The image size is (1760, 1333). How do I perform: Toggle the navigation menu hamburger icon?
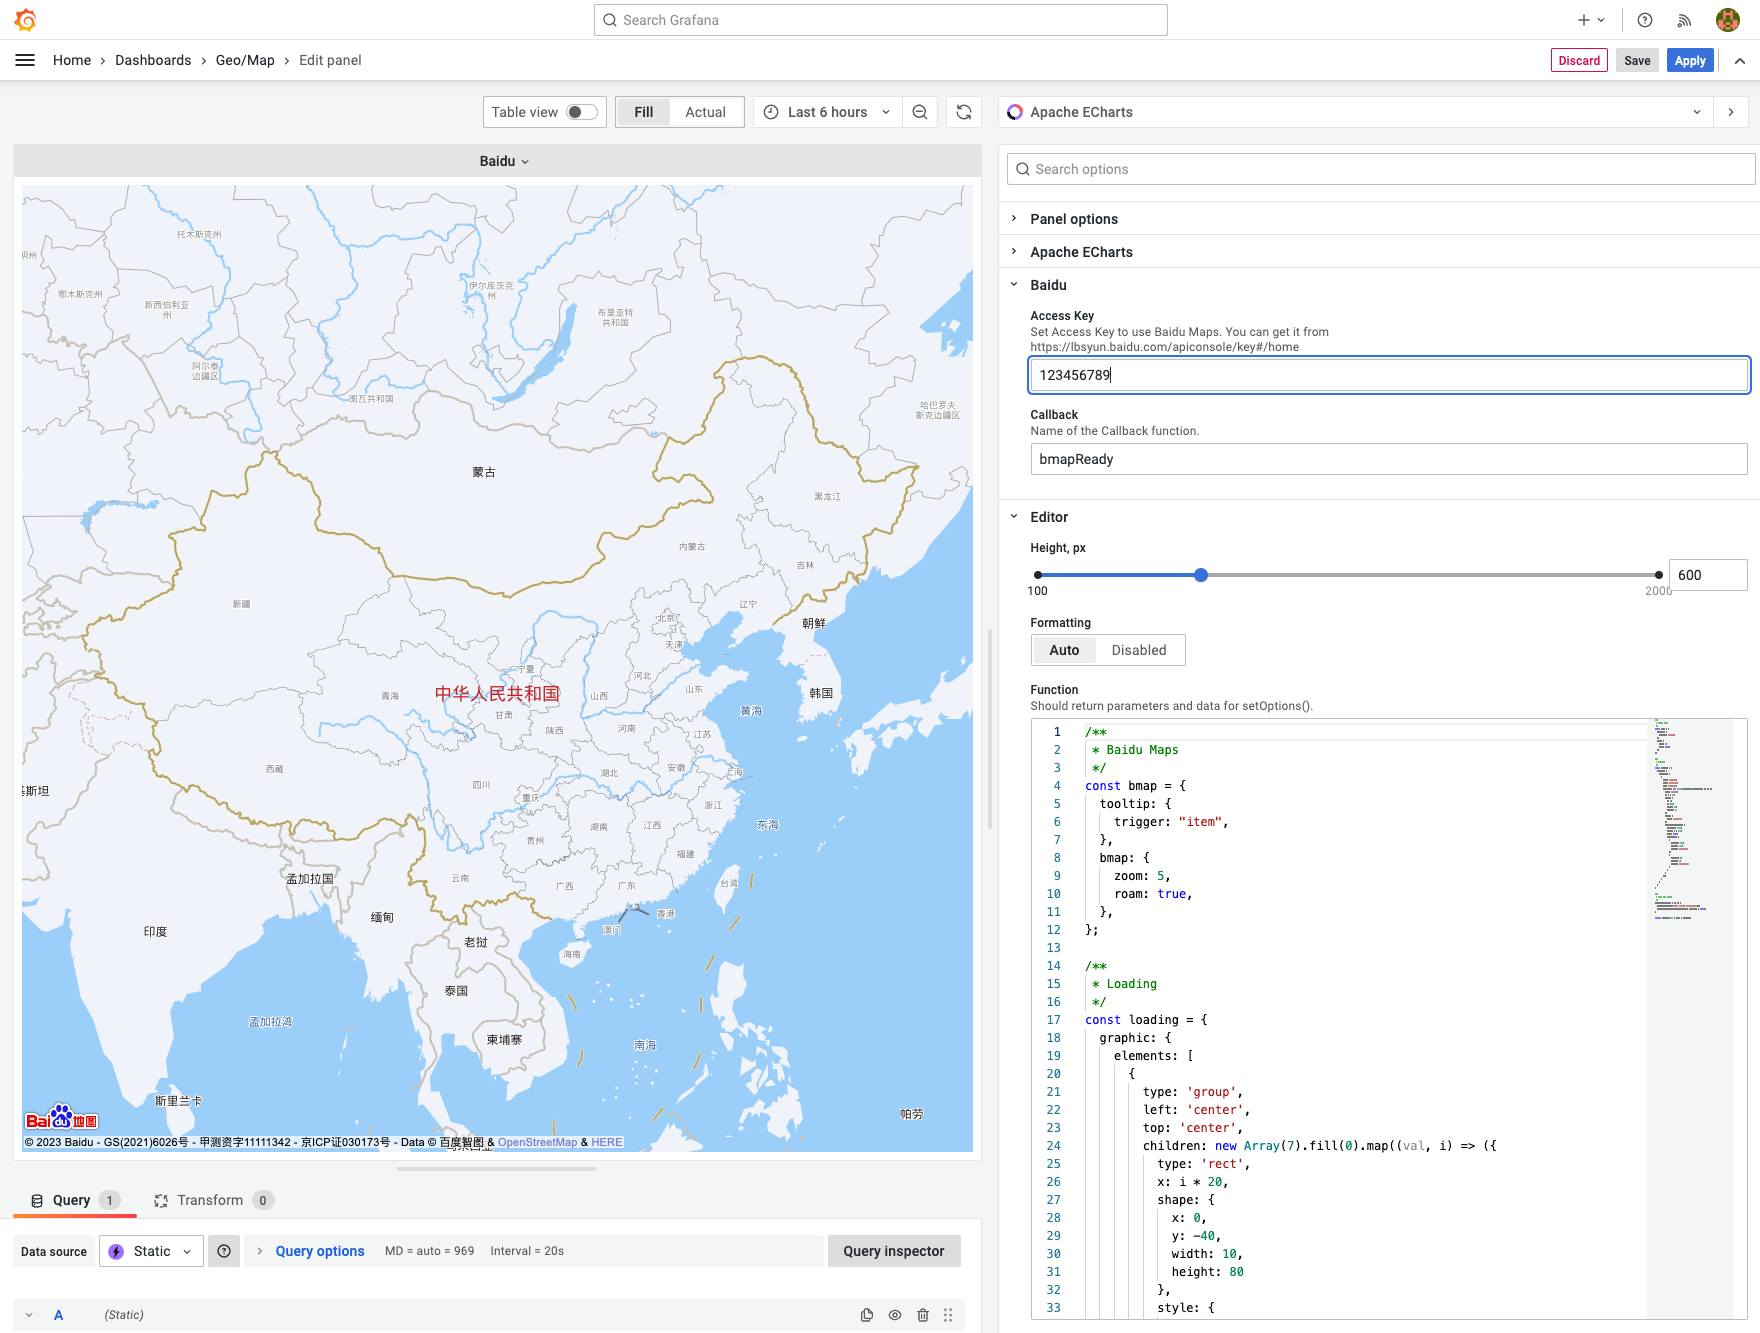point(25,60)
